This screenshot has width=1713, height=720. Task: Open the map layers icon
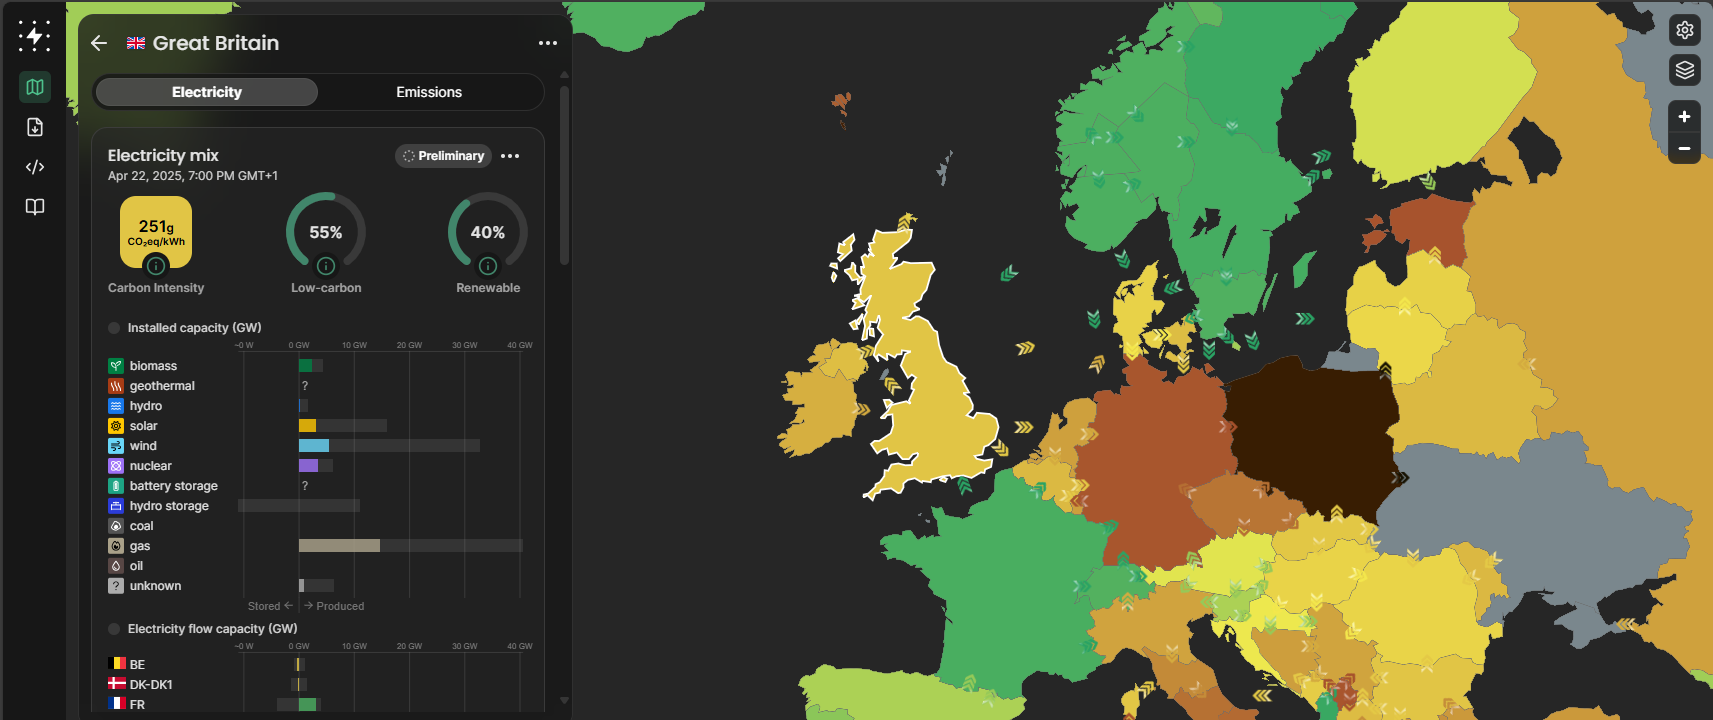coord(1684,70)
